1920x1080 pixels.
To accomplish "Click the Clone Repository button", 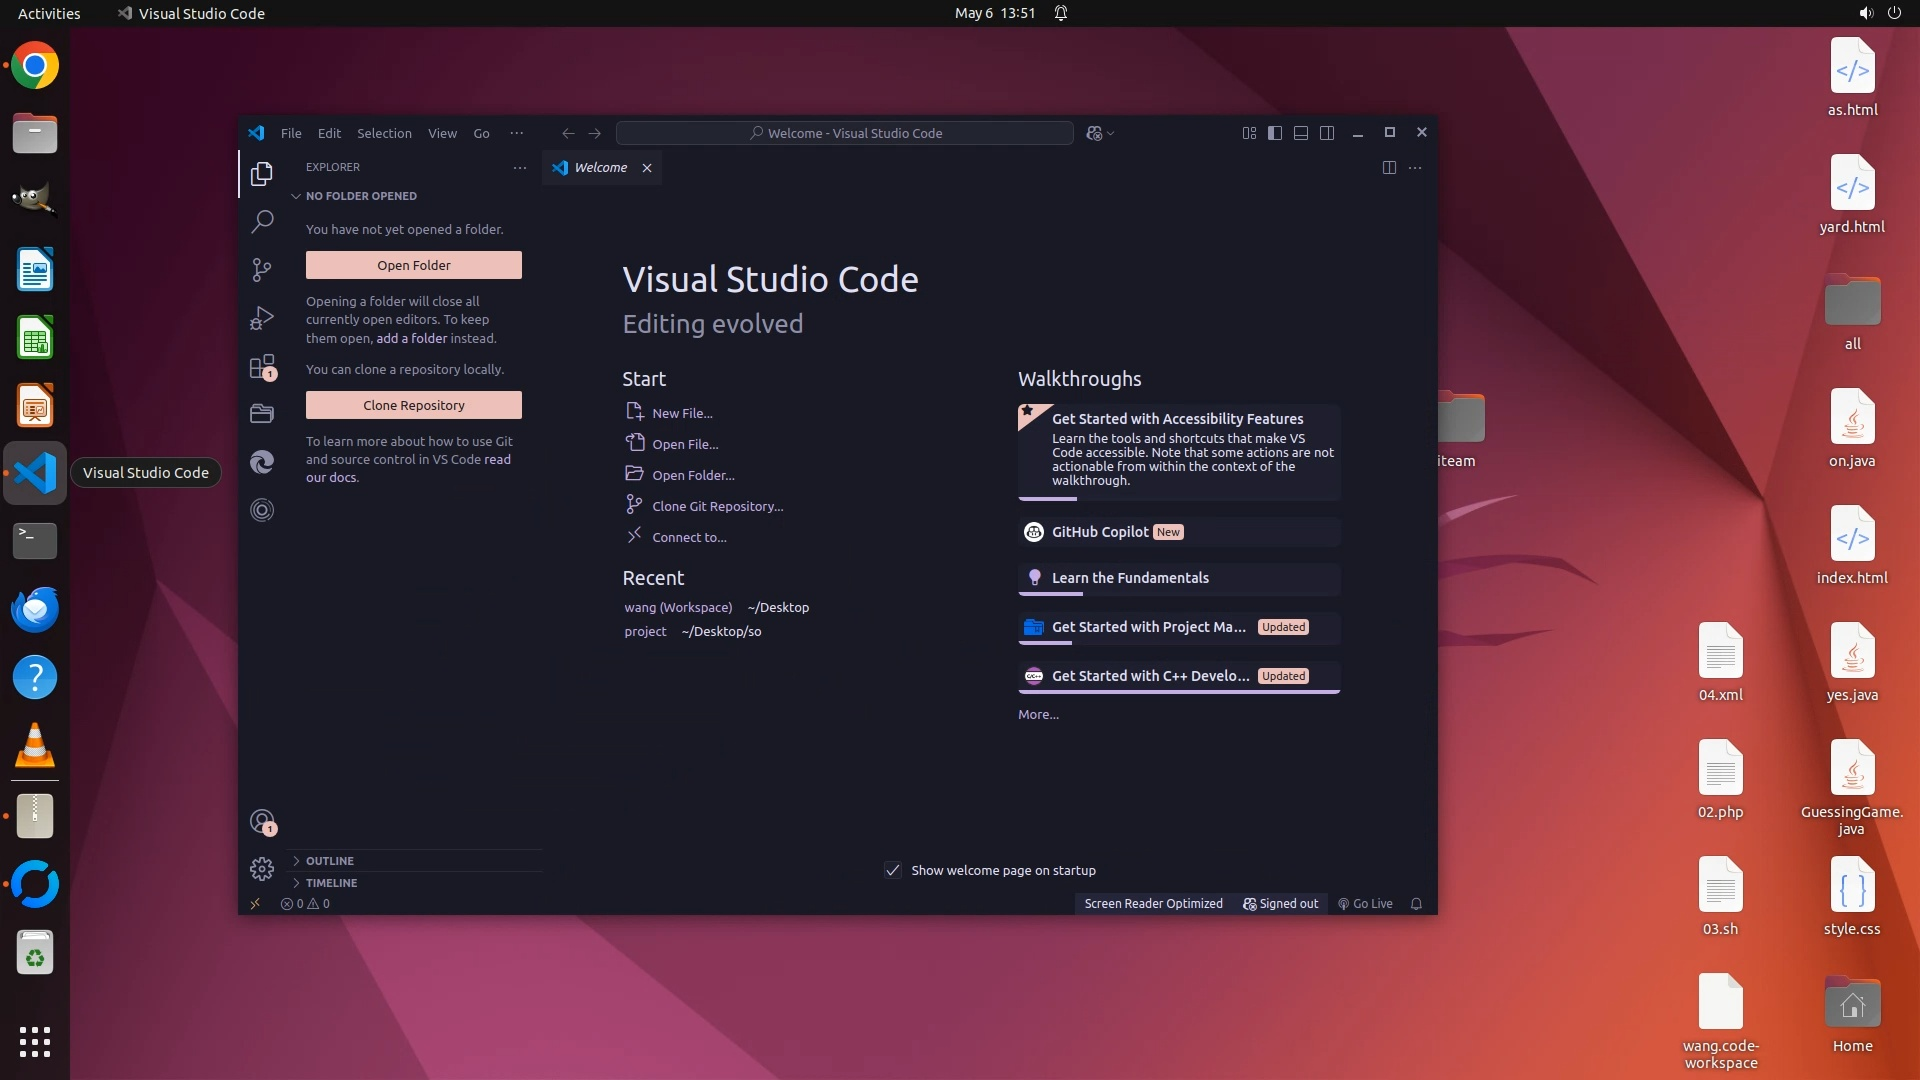I will [413, 405].
